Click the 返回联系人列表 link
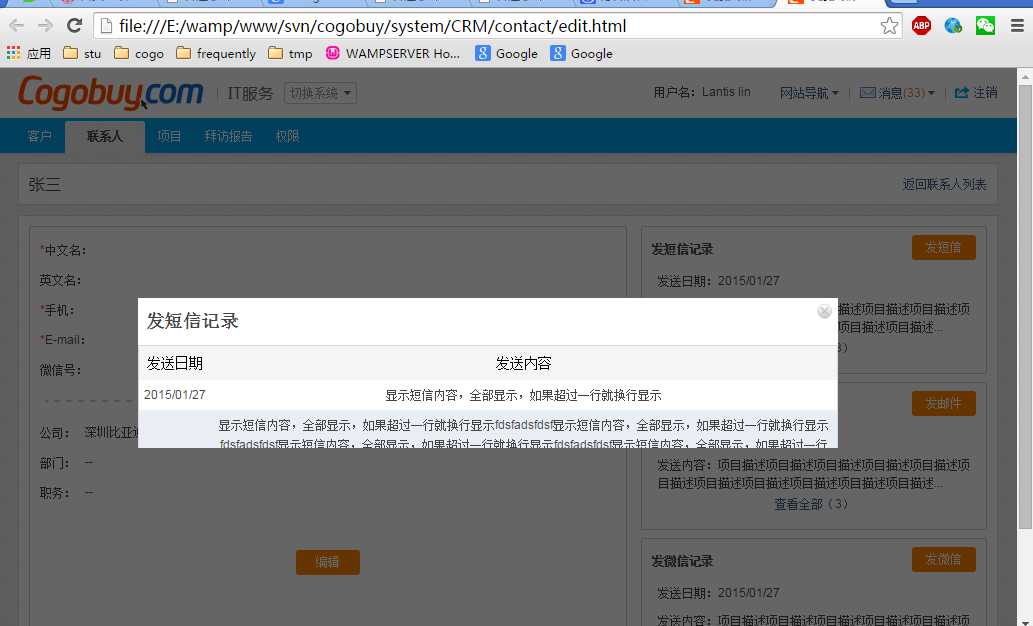Image resolution: width=1033 pixels, height=626 pixels. [944, 185]
